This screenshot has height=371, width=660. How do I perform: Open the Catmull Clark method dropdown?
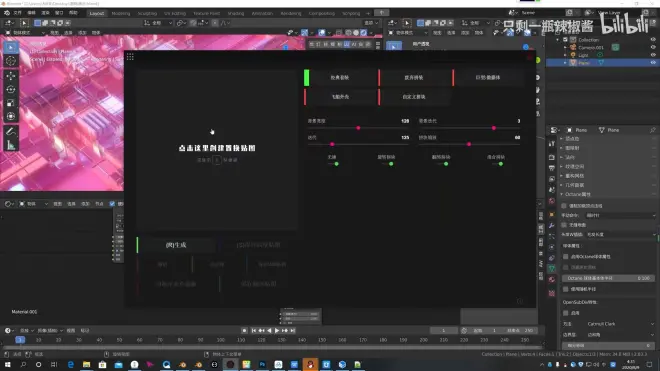pyautogui.click(x=621, y=324)
